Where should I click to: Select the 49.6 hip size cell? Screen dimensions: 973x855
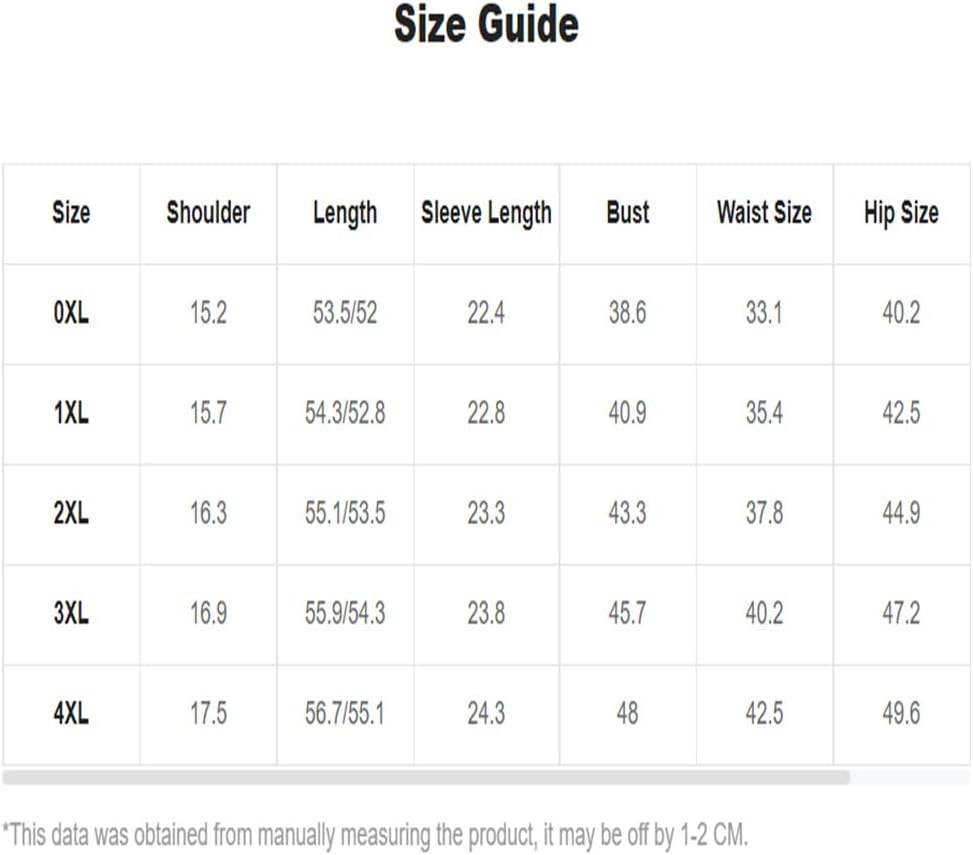[901, 714]
